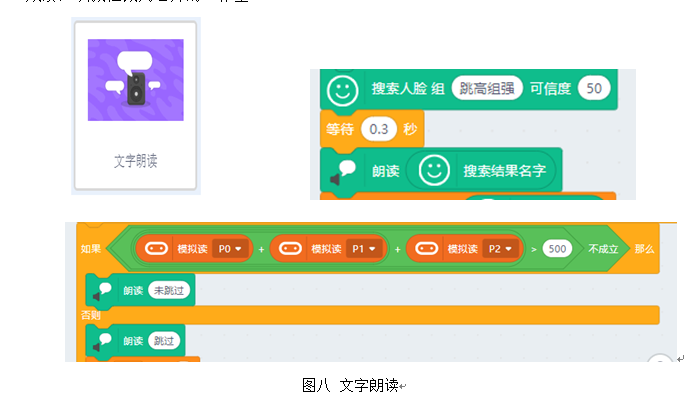Click the 模拟读 label before P1
The image size is (695, 394).
(x=326, y=249)
